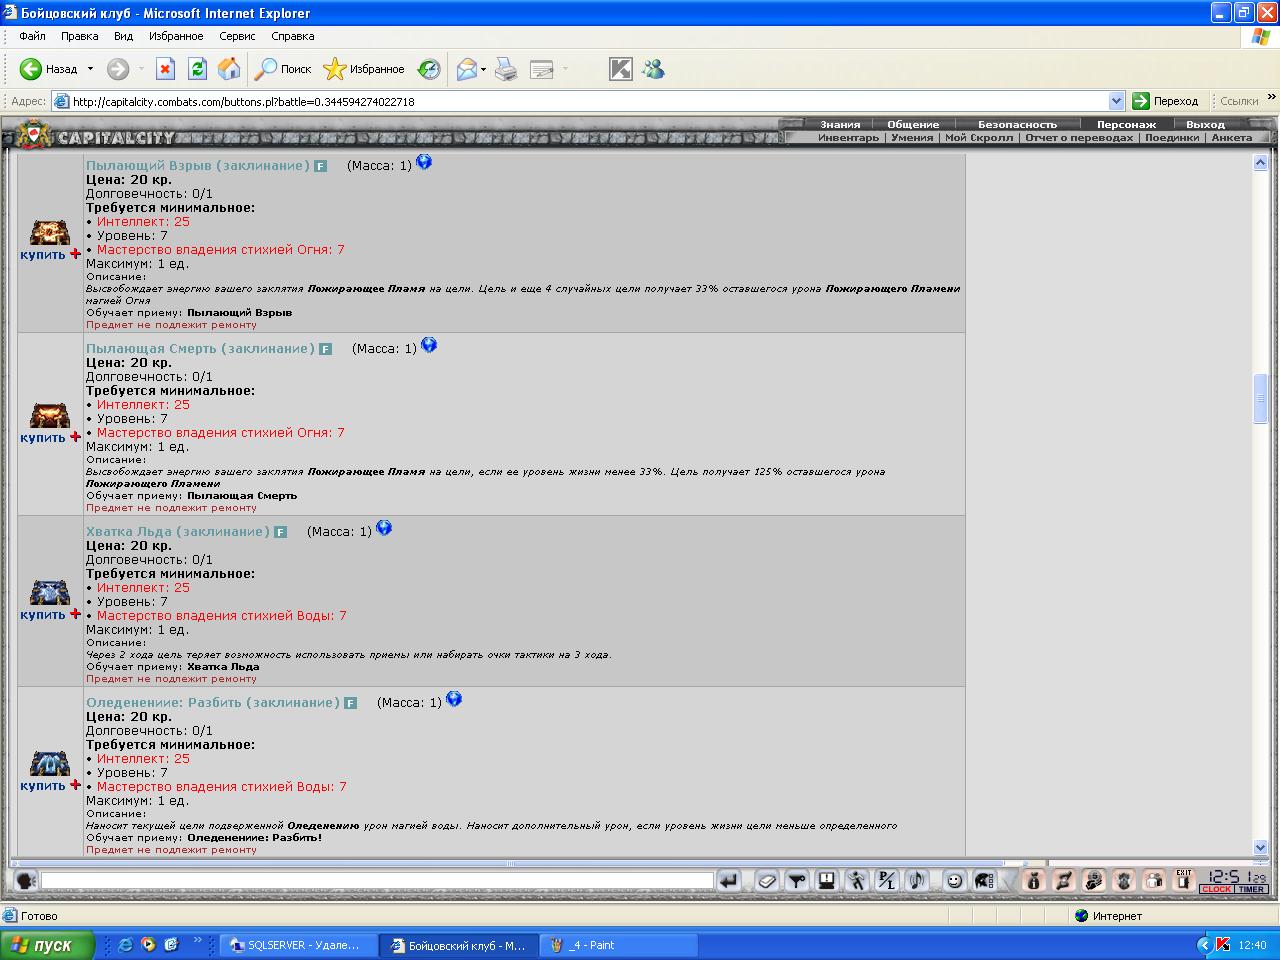Click the sound speaker icon in chat bar
Viewport: 1280px width, 960px height.
[x=917, y=881]
